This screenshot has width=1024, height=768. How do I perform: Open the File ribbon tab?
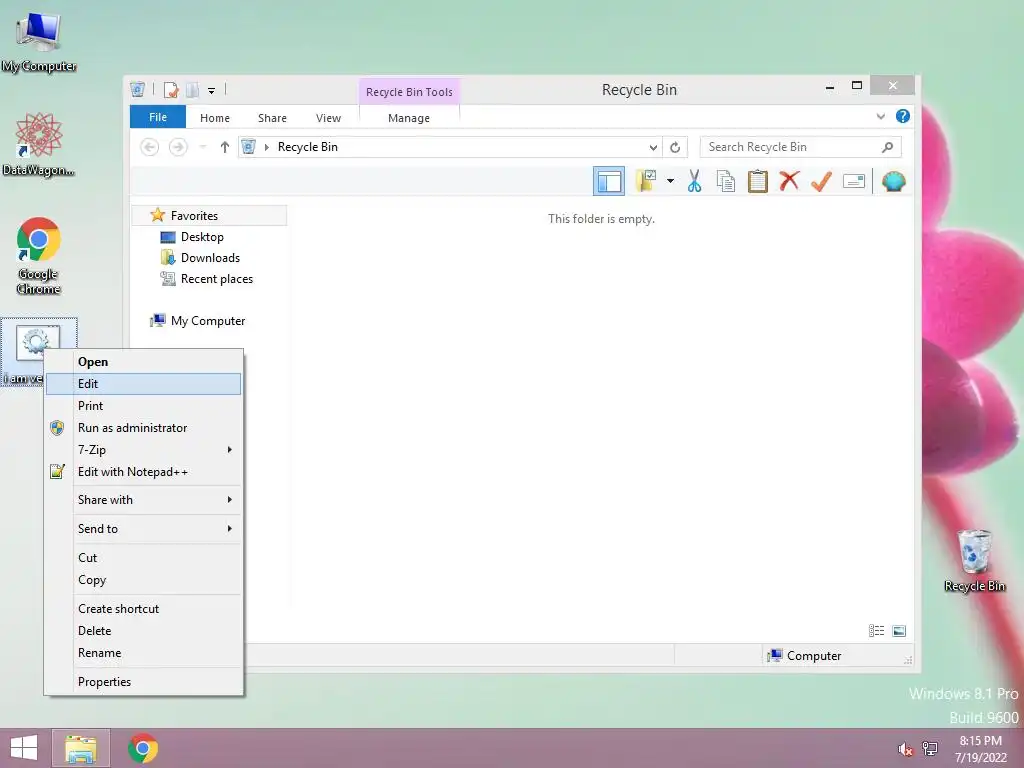[x=158, y=117]
